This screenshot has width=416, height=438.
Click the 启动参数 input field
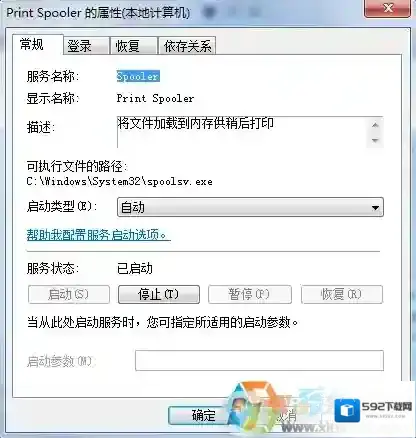point(259,360)
